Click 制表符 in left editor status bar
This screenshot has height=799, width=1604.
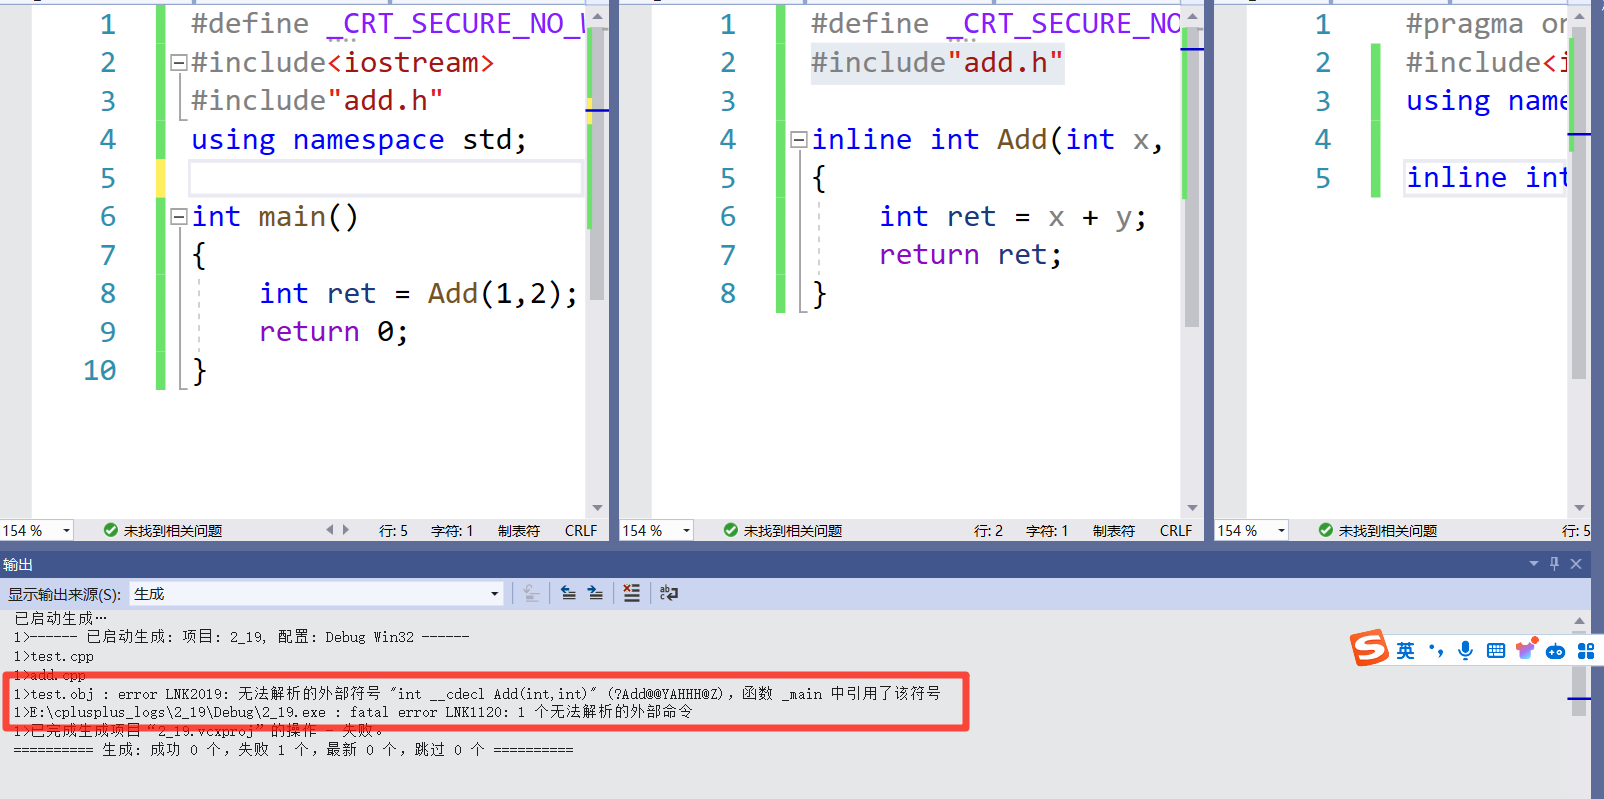point(519,531)
